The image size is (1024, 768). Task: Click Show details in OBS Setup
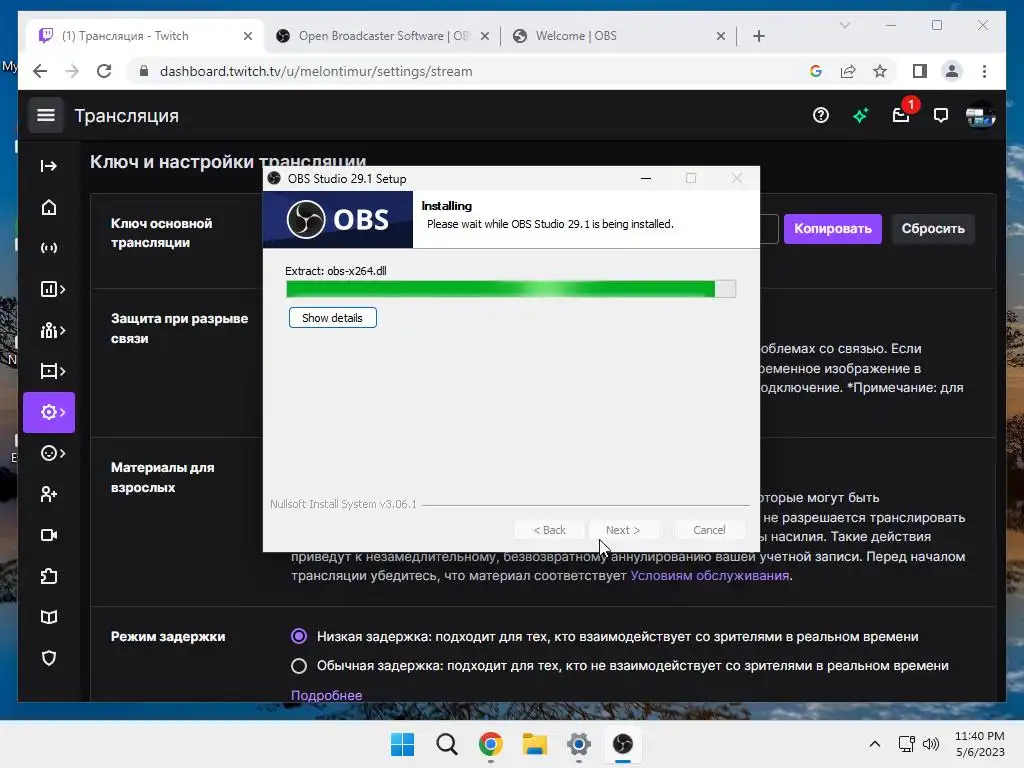(x=332, y=318)
